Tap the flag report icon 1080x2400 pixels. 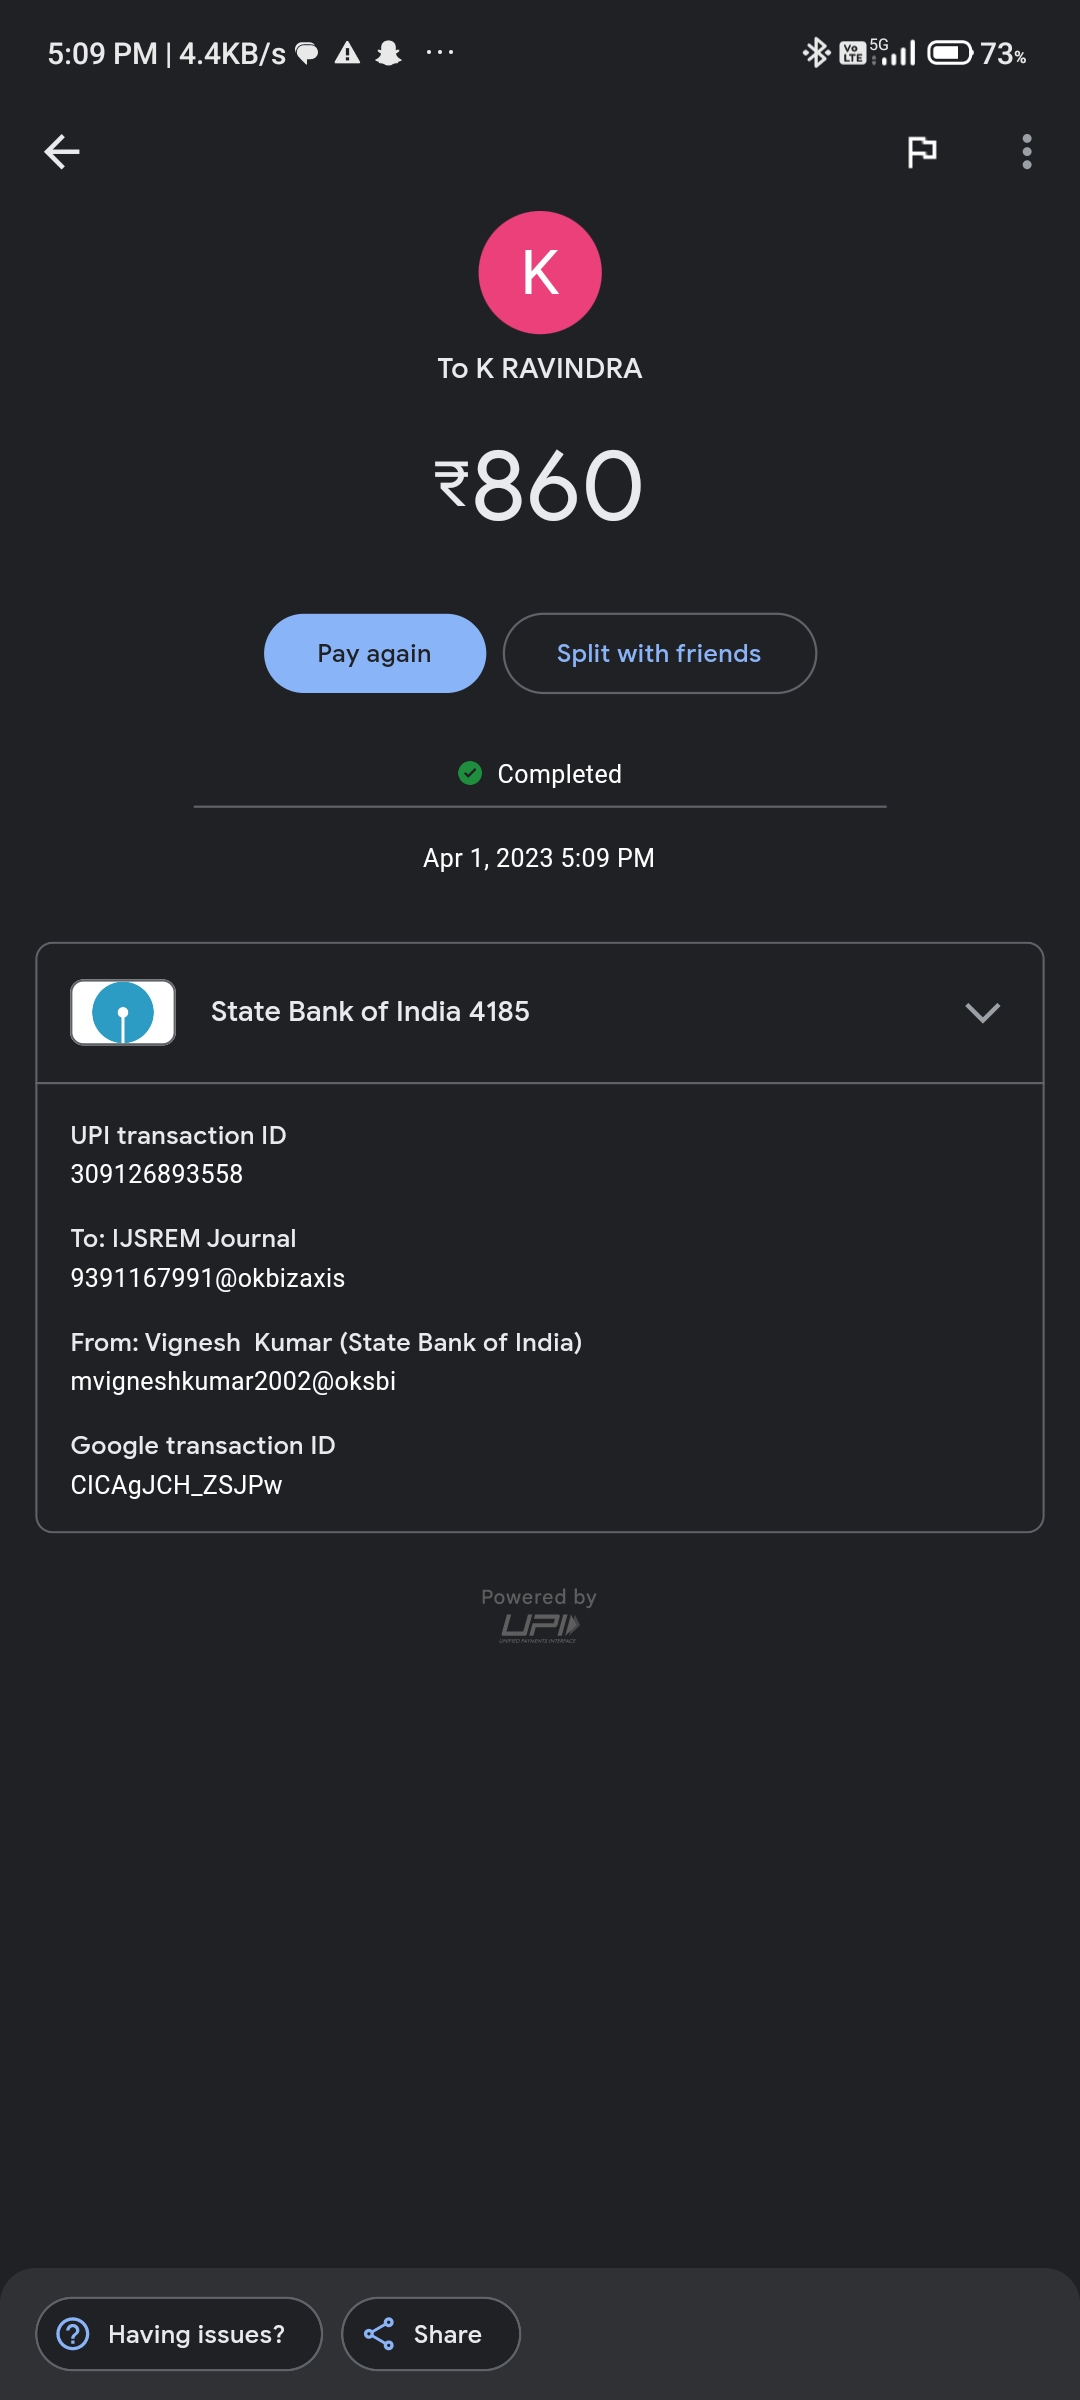[x=921, y=152]
